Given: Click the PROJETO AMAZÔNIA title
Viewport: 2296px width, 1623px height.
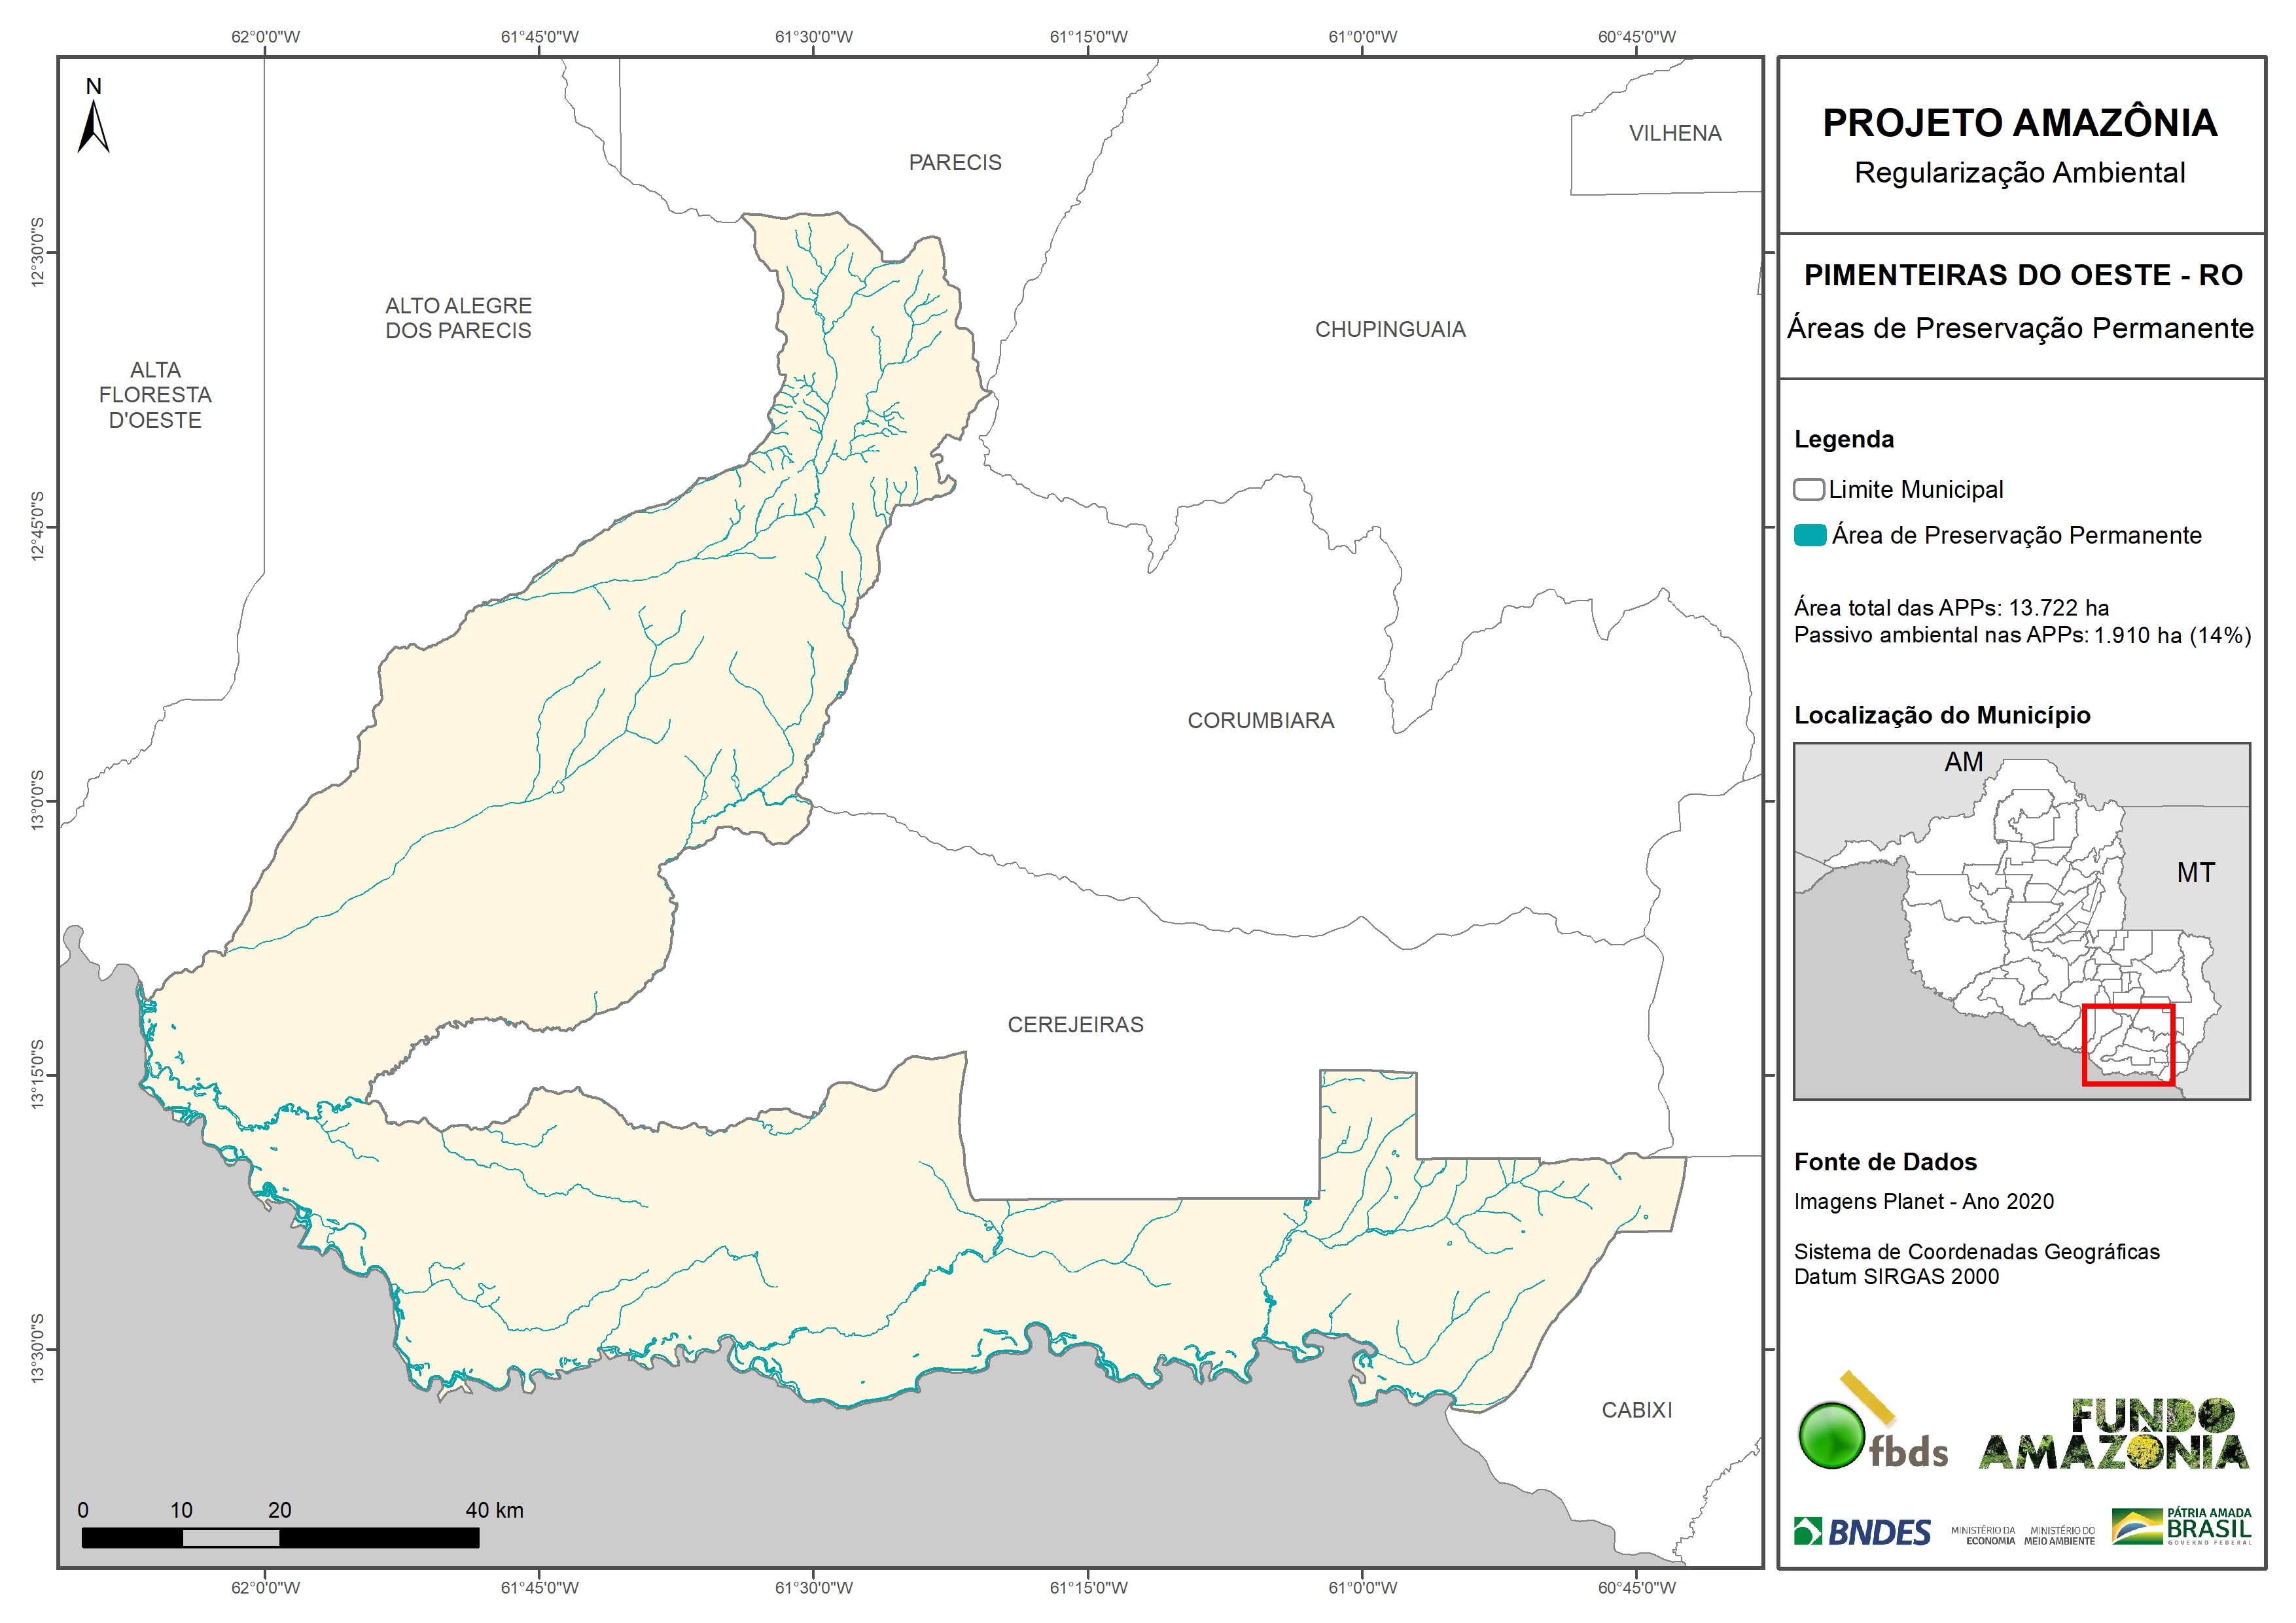Looking at the screenshot, I should click(2019, 123).
